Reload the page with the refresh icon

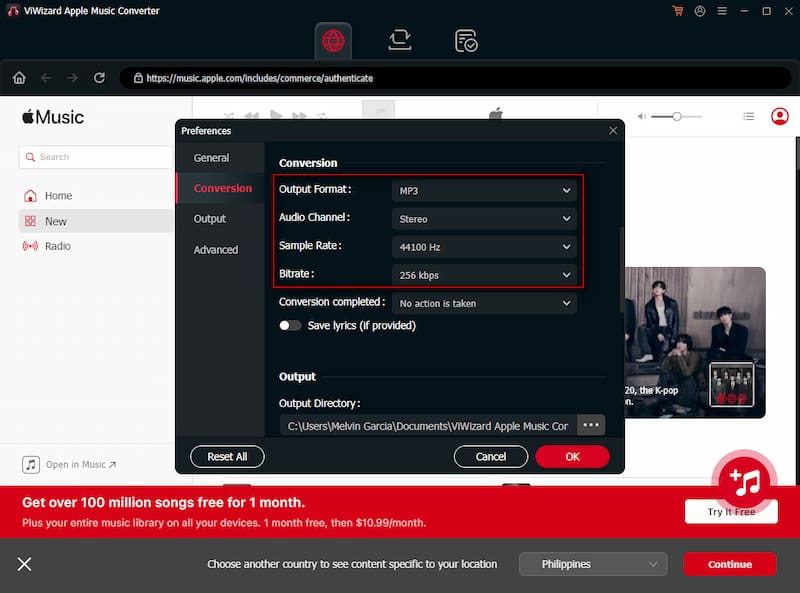point(99,78)
